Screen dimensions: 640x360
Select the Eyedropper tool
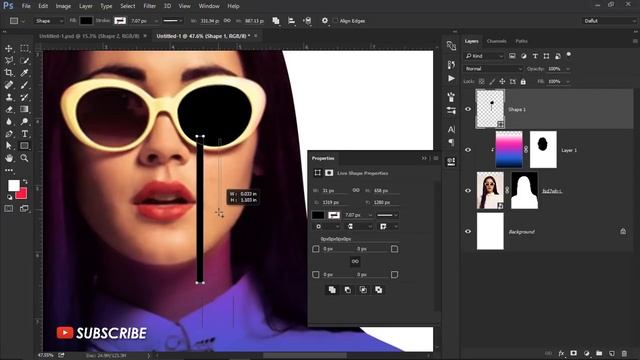pos(24,73)
